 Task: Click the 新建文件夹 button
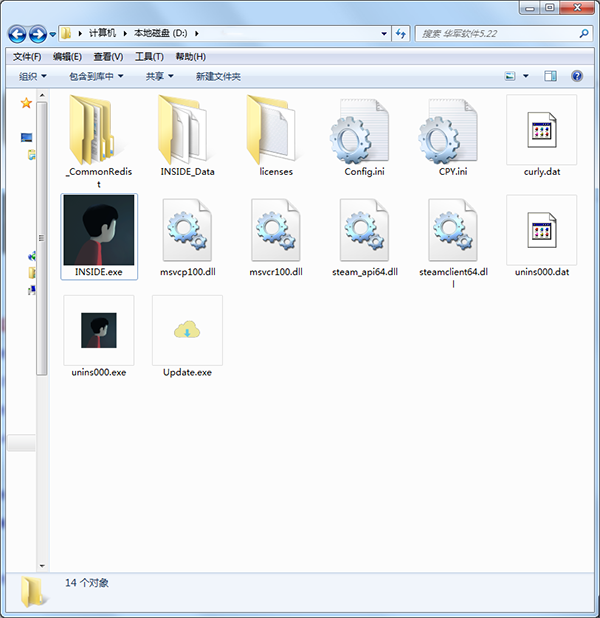[x=218, y=76]
